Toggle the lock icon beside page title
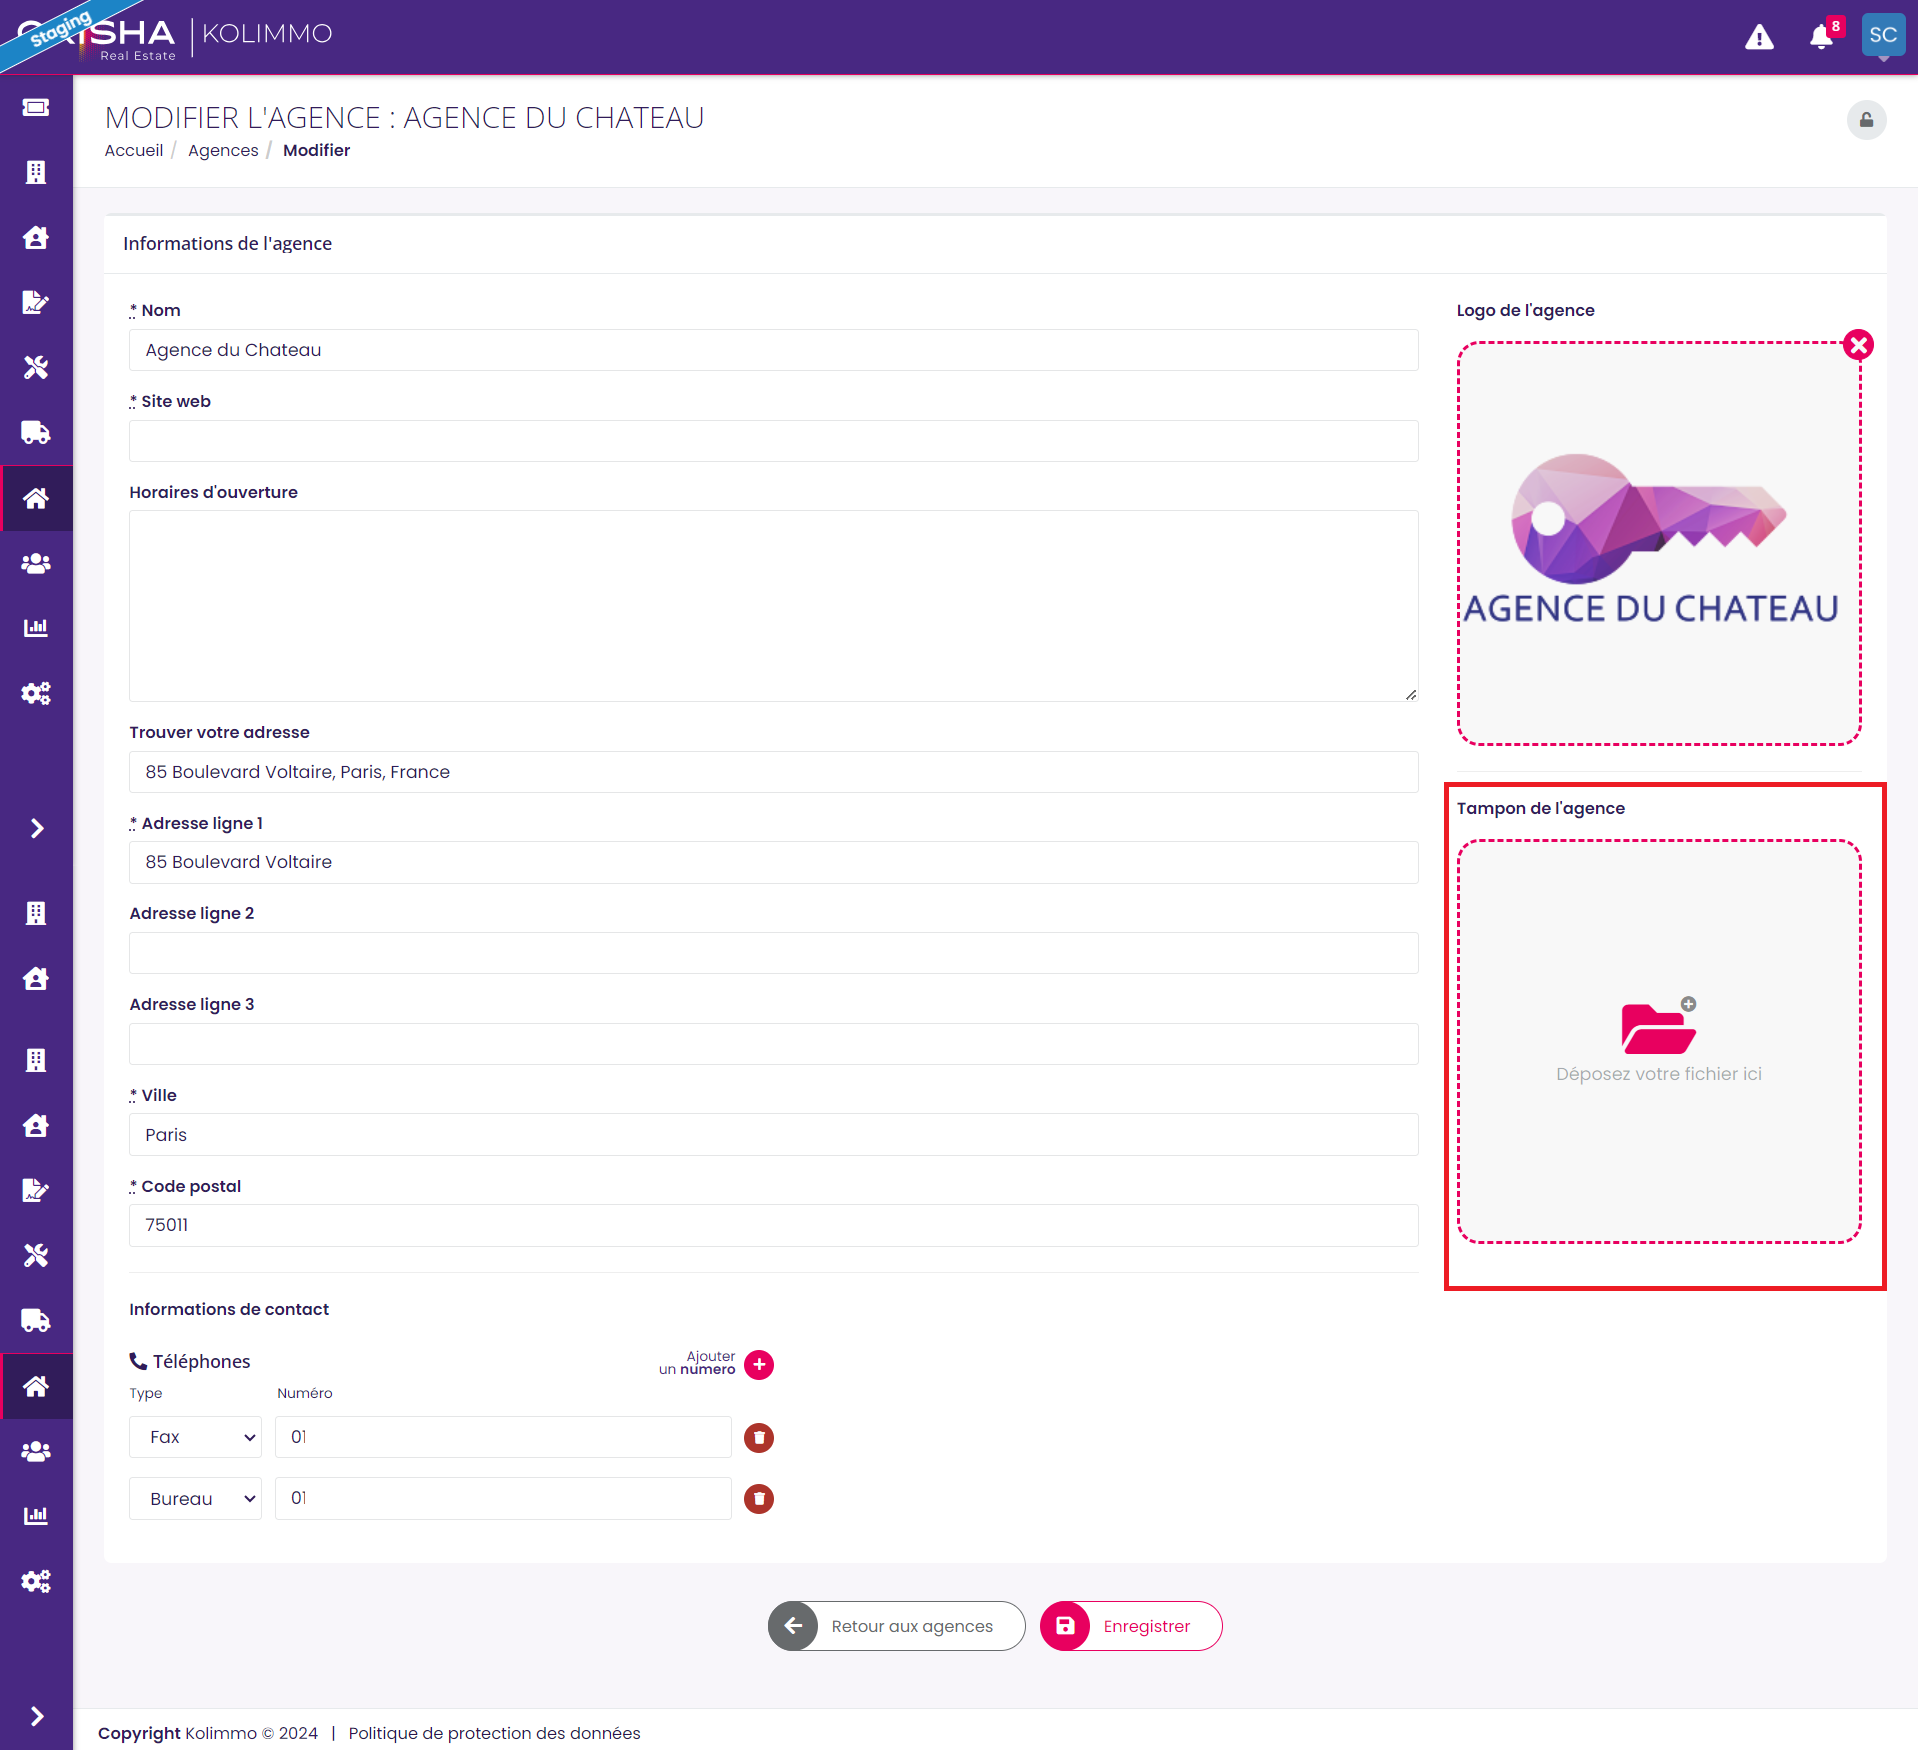Image resolution: width=1918 pixels, height=1750 pixels. pyautogui.click(x=1866, y=120)
